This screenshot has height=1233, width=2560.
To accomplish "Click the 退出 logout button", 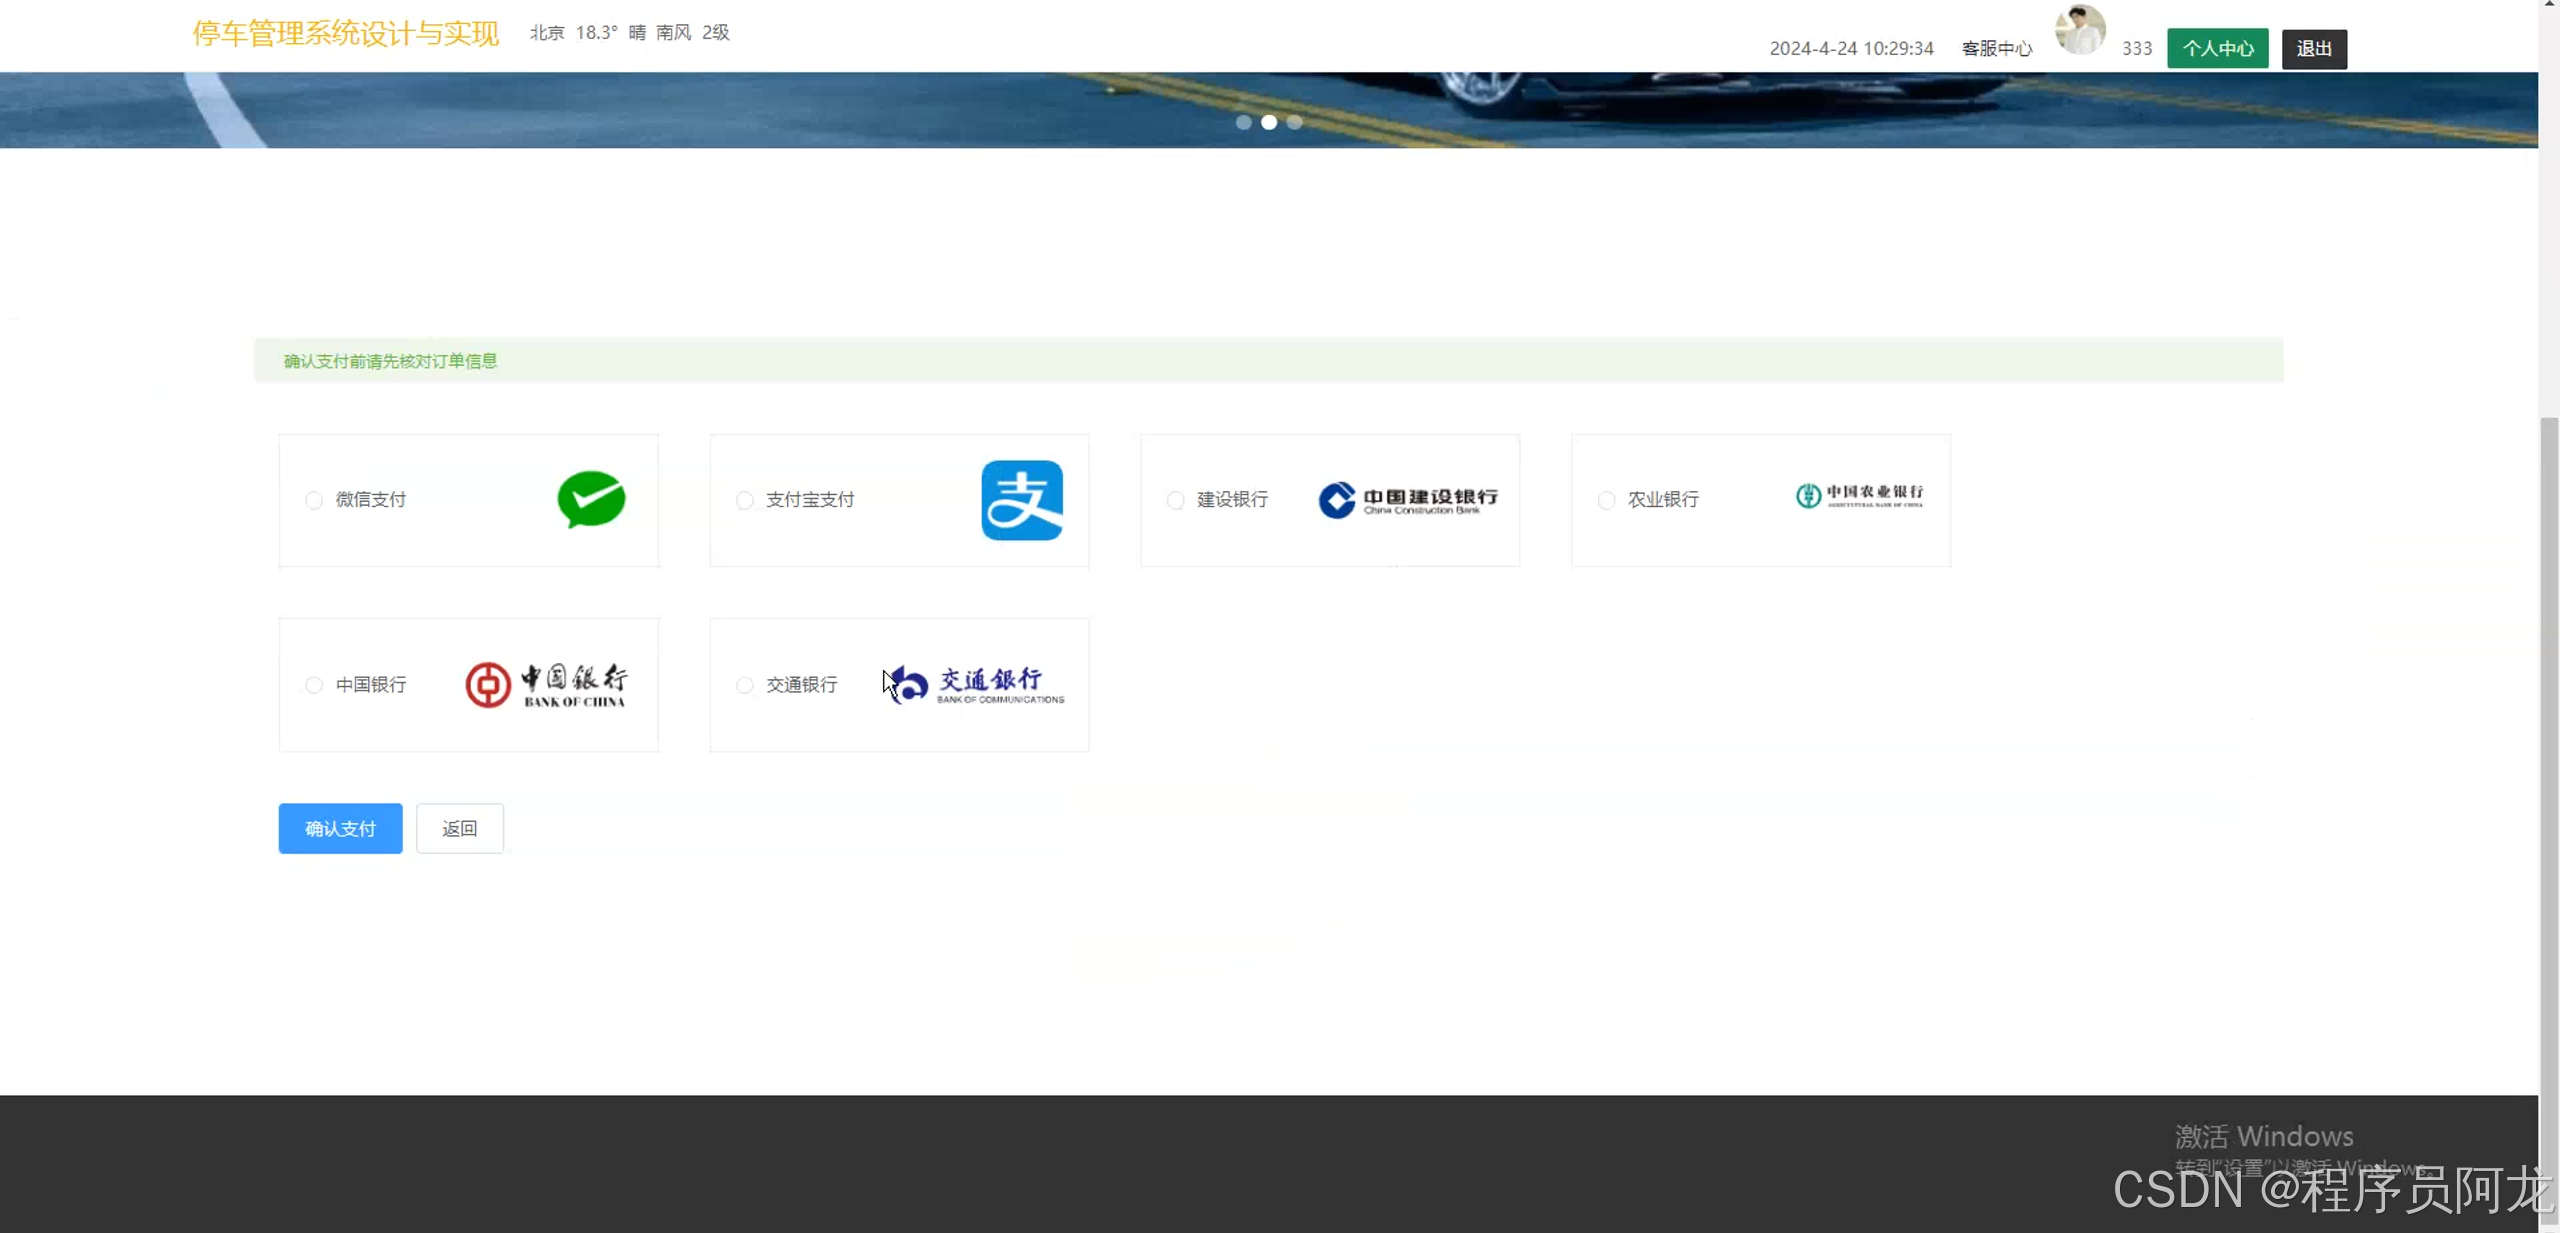I will click(2313, 48).
